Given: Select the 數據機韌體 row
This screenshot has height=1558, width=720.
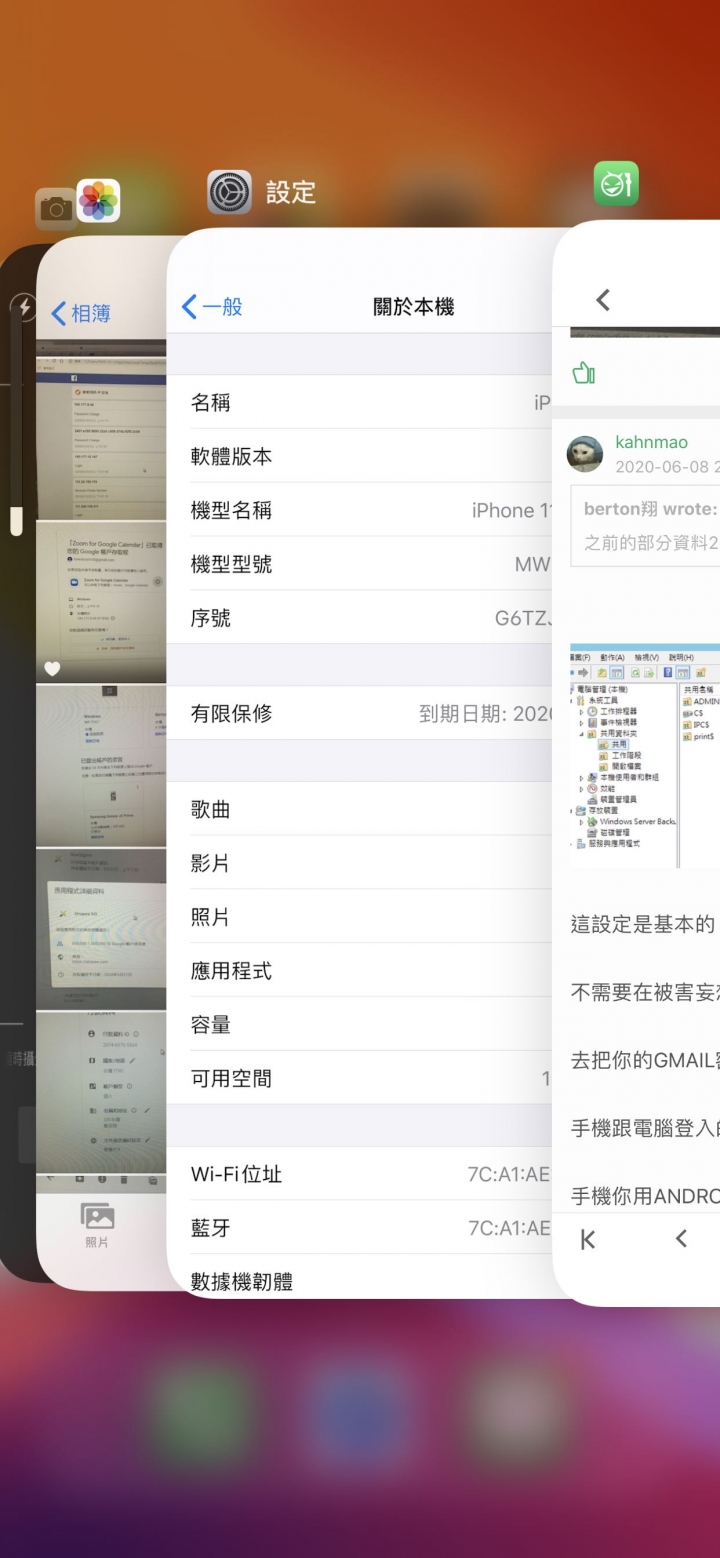Looking at the screenshot, I should click(x=360, y=1278).
